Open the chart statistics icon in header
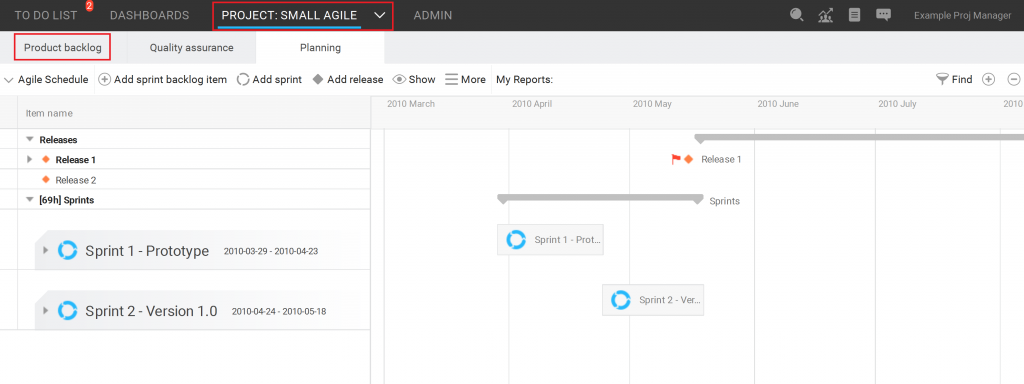 tap(825, 15)
